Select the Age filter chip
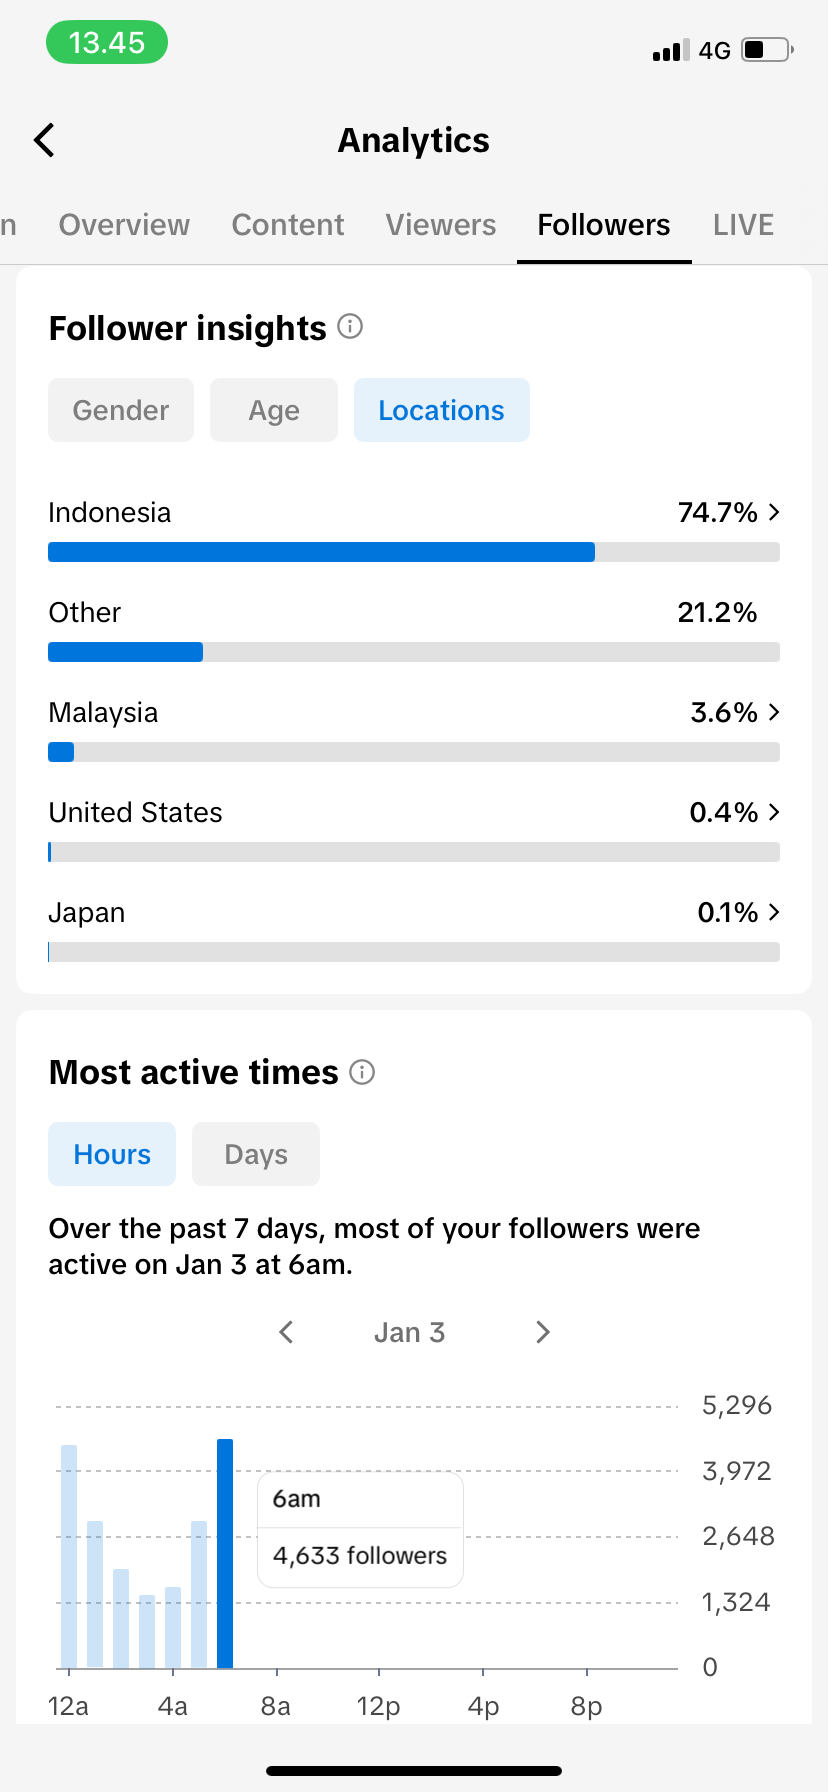Image resolution: width=828 pixels, height=1792 pixels. click(x=274, y=410)
